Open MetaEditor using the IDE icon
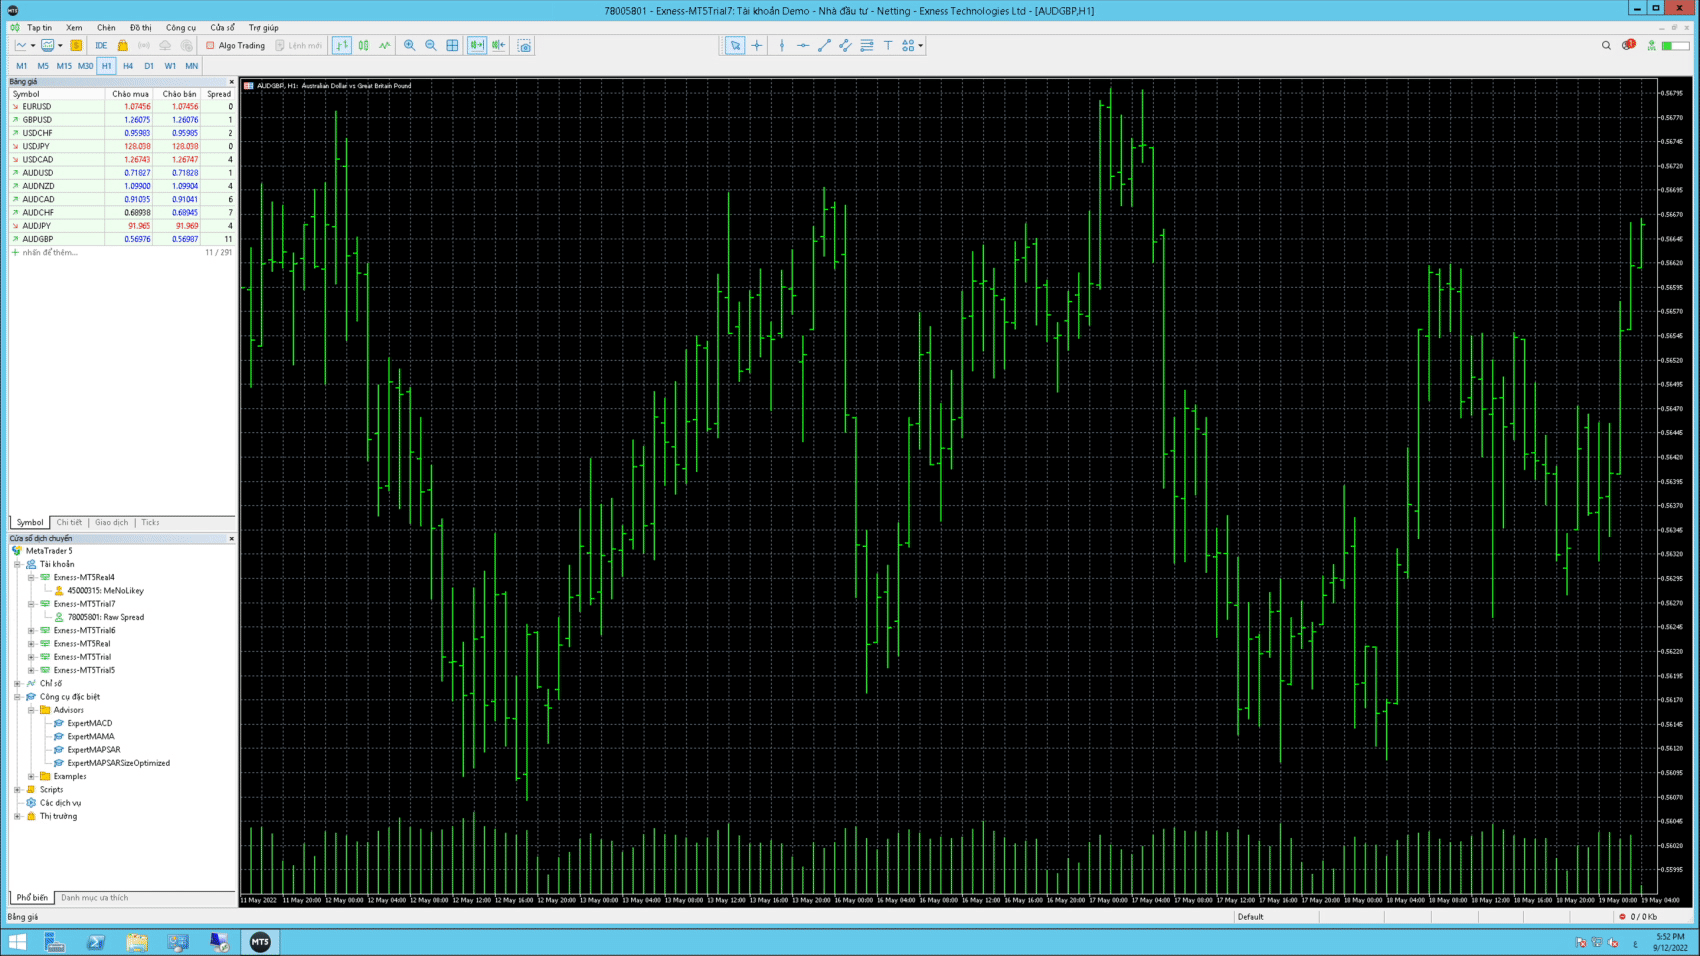1700x956 pixels. point(101,45)
